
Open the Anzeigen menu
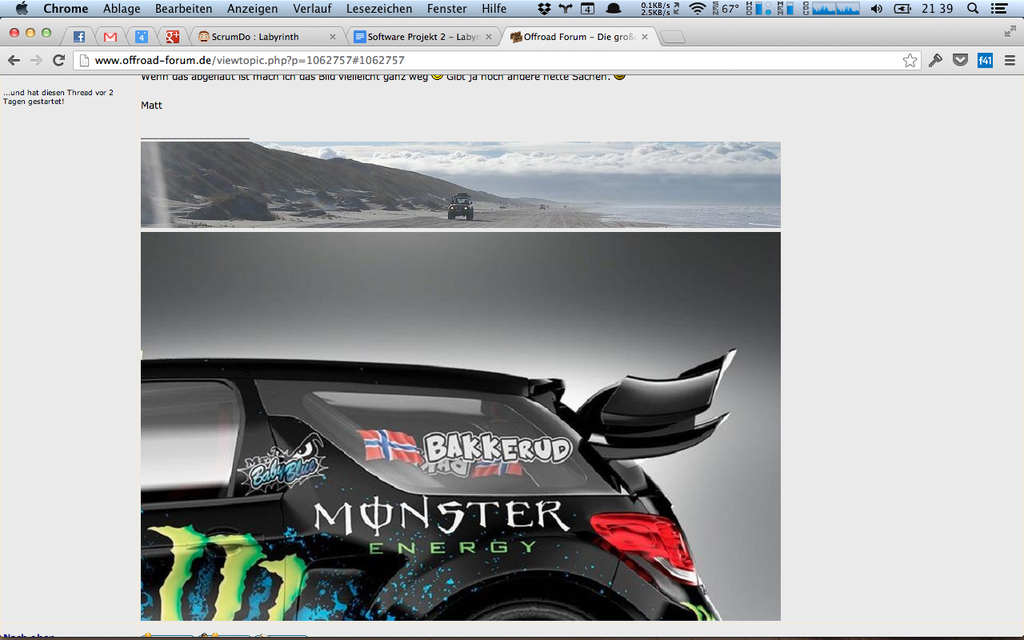pos(252,8)
